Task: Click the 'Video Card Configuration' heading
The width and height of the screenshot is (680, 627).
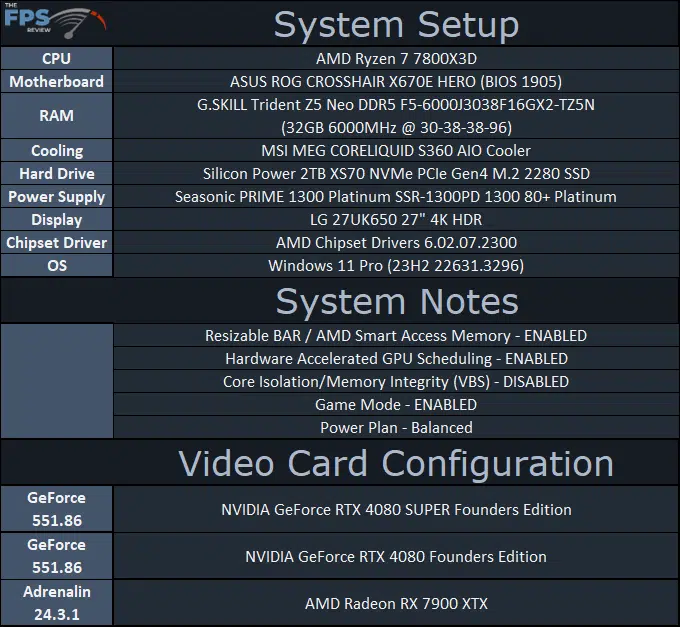Action: pyautogui.click(x=396, y=464)
